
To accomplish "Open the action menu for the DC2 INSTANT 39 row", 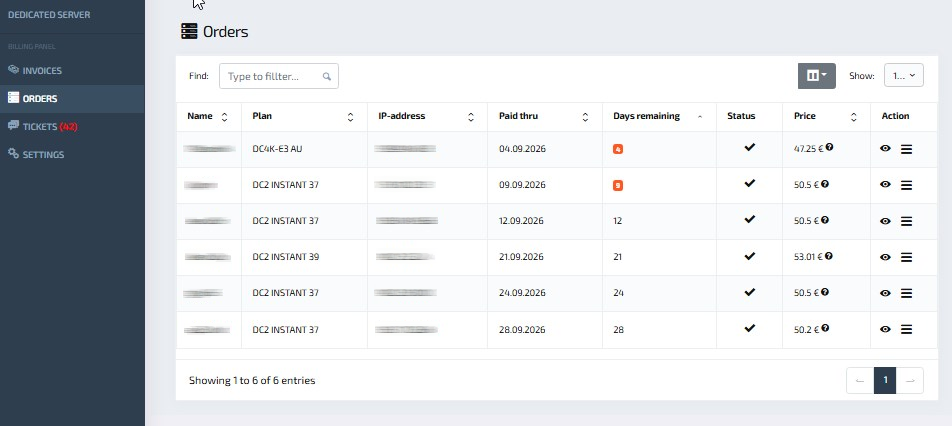I will (x=906, y=257).
